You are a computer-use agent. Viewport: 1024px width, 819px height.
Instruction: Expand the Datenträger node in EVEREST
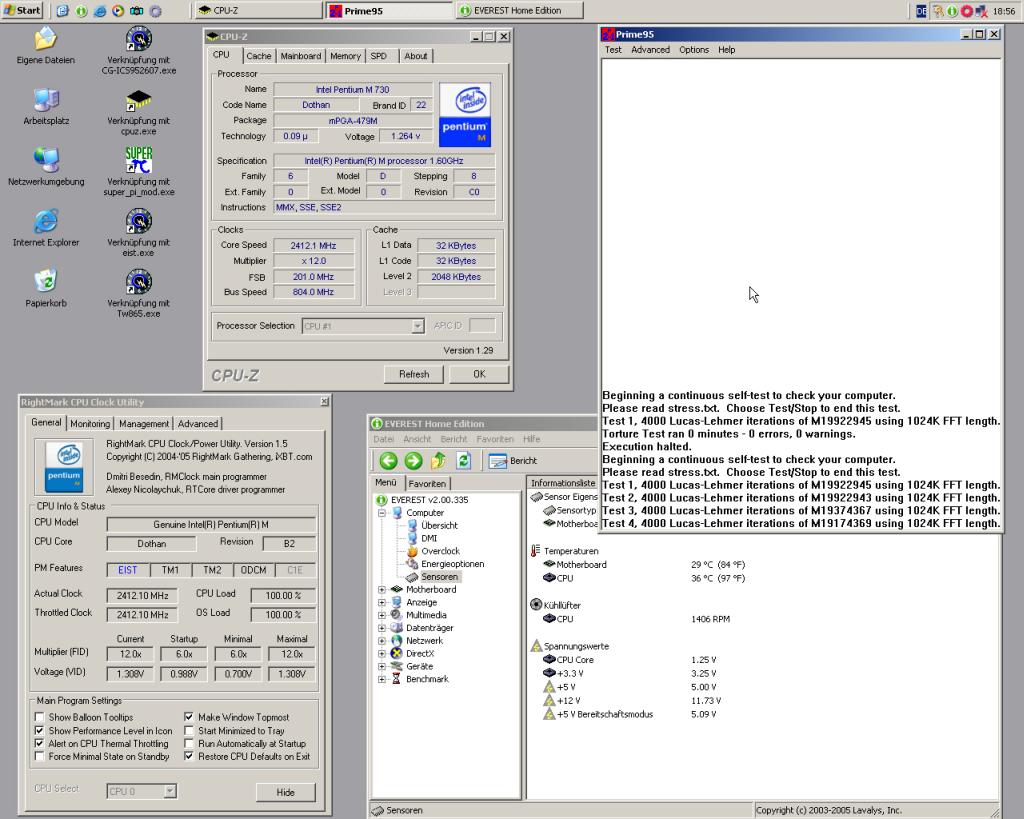click(382, 628)
